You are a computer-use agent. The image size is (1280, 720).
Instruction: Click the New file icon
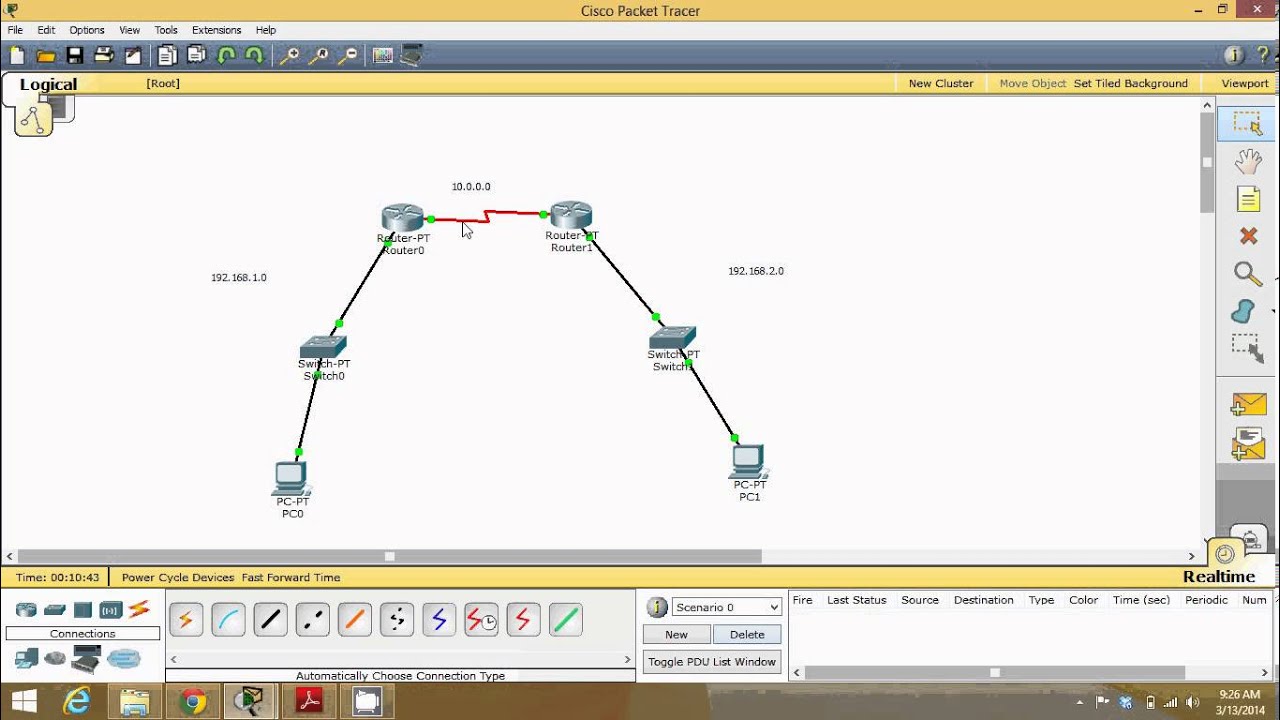tap(17, 56)
